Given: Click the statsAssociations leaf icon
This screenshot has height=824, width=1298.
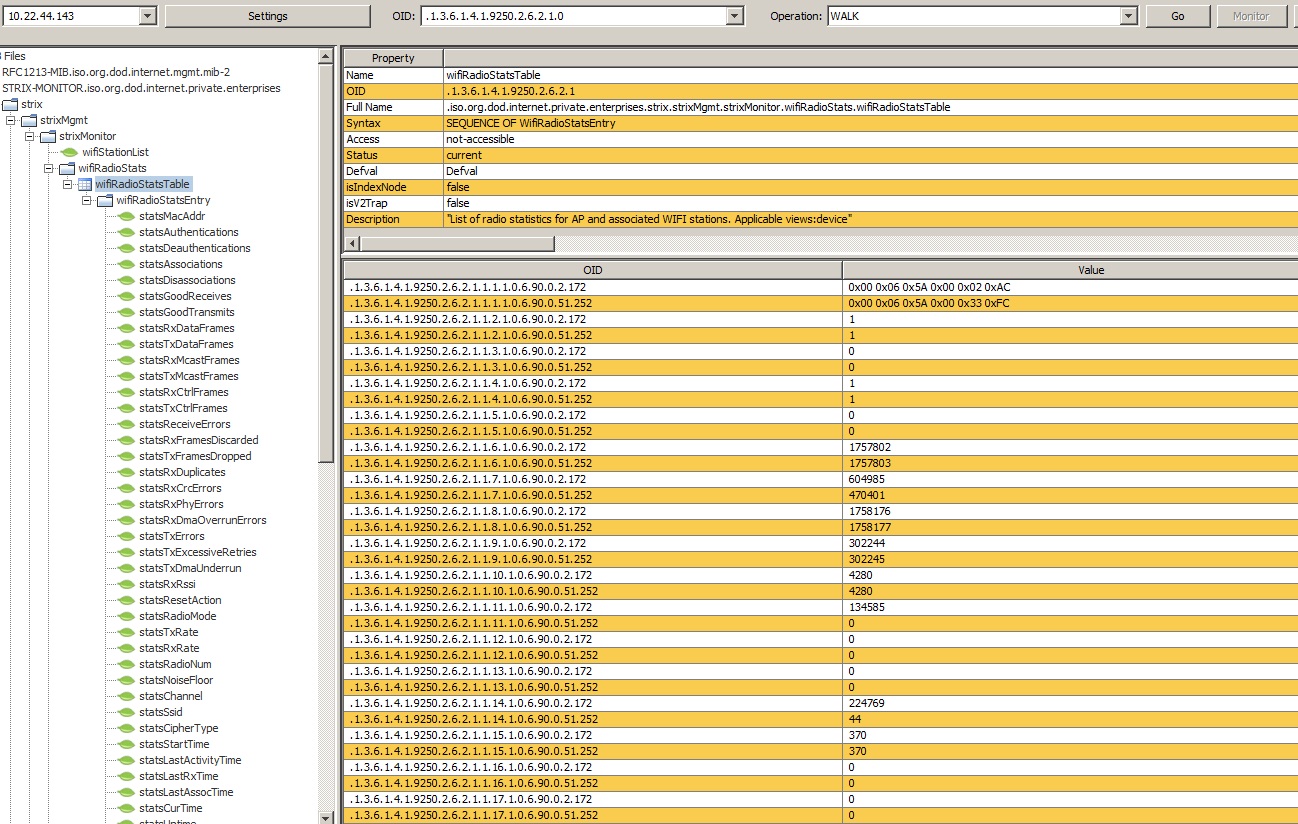Looking at the screenshot, I should [126, 264].
